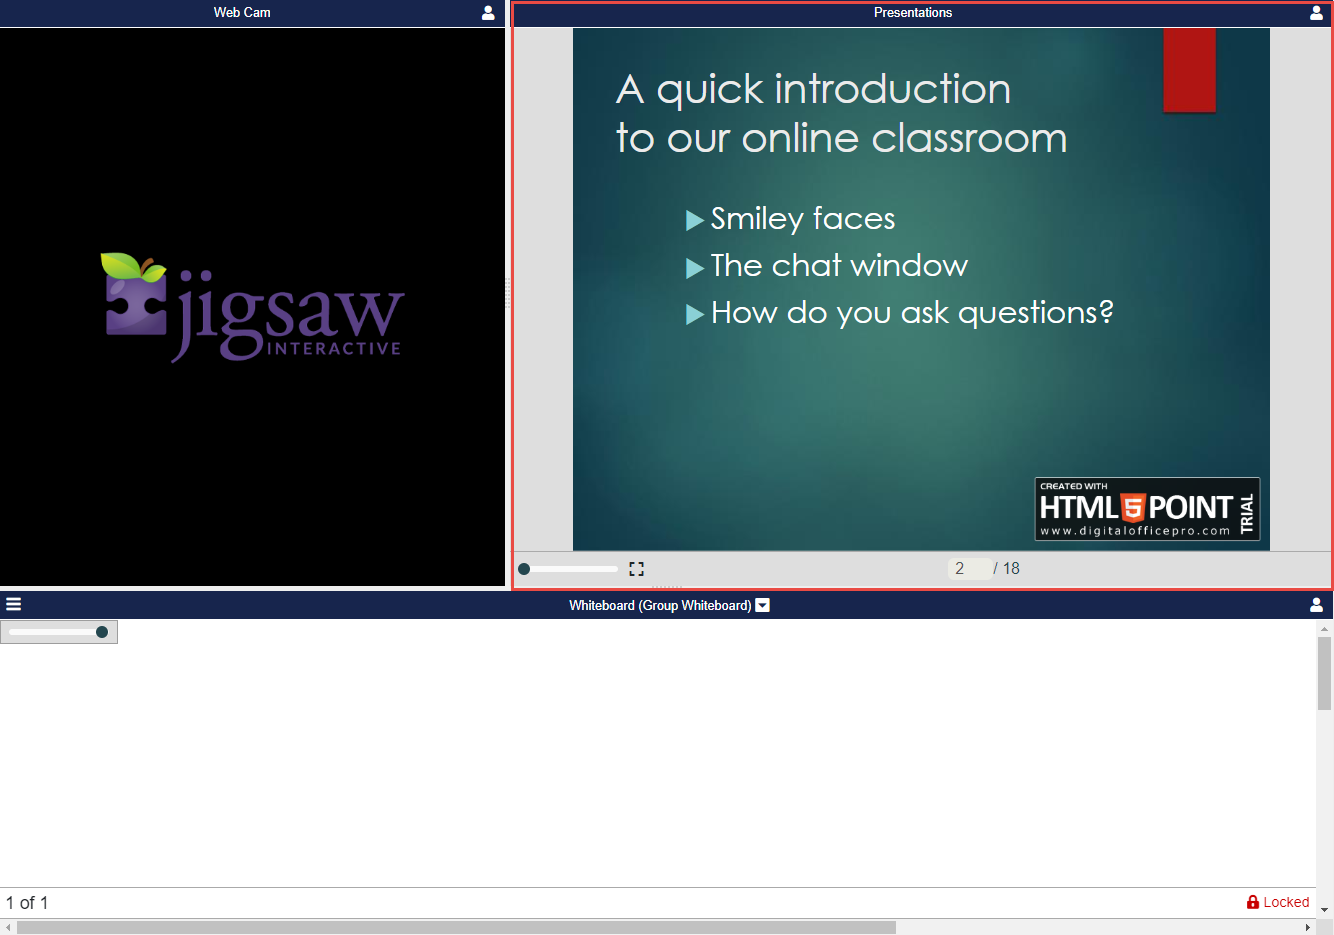Click the whiteboard vertical scrollbar thumb
1334x935 pixels.
point(1324,672)
